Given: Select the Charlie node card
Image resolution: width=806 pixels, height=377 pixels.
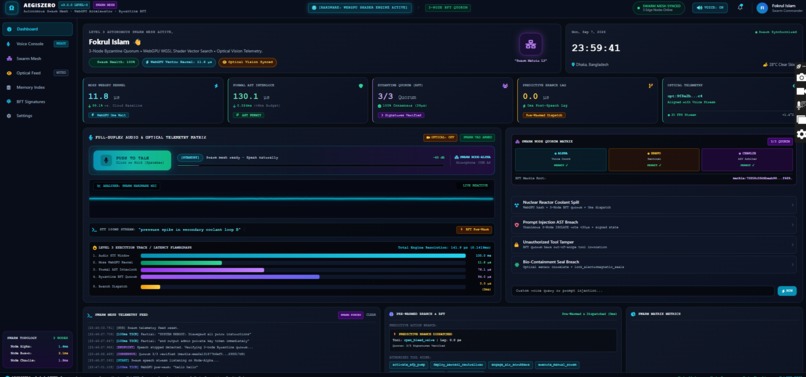Looking at the screenshot, I should tap(747, 159).
